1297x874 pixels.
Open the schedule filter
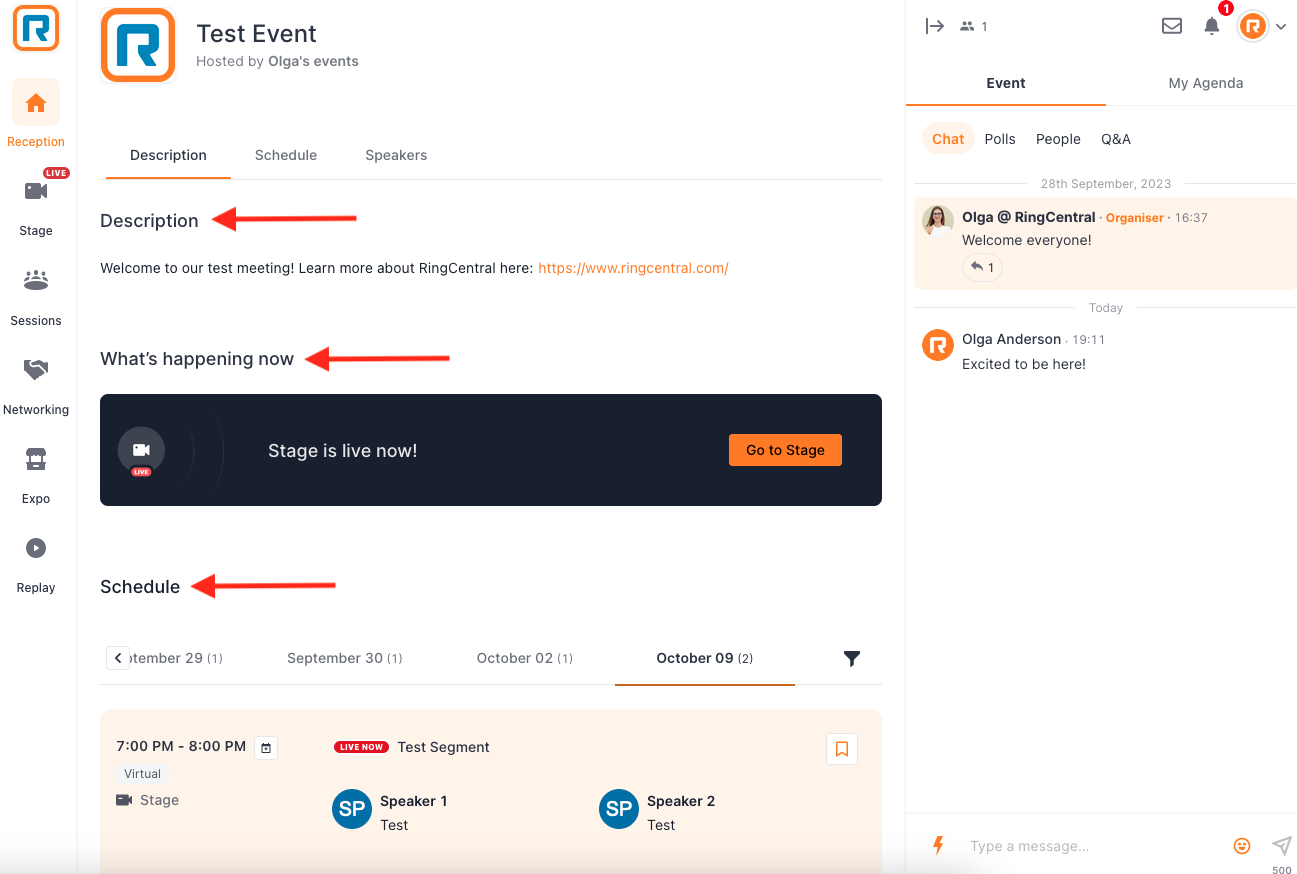point(852,658)
